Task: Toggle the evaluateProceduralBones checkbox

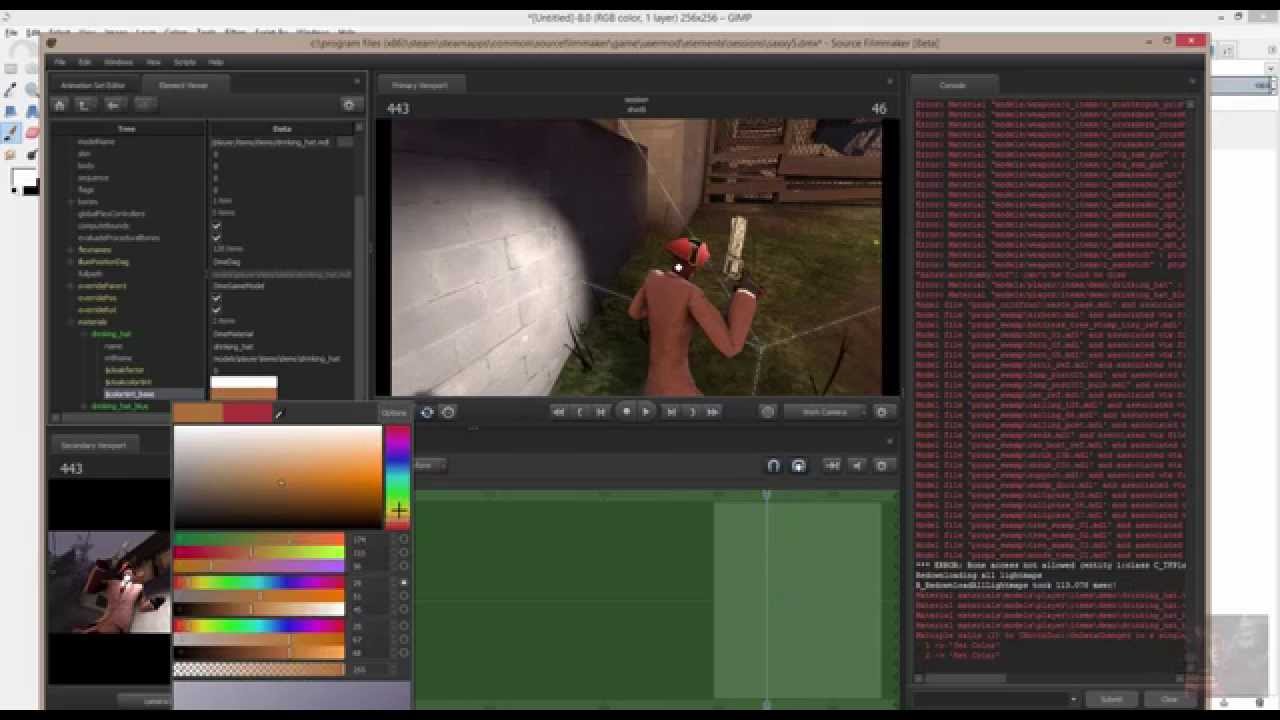Action: tap(216, 238)
